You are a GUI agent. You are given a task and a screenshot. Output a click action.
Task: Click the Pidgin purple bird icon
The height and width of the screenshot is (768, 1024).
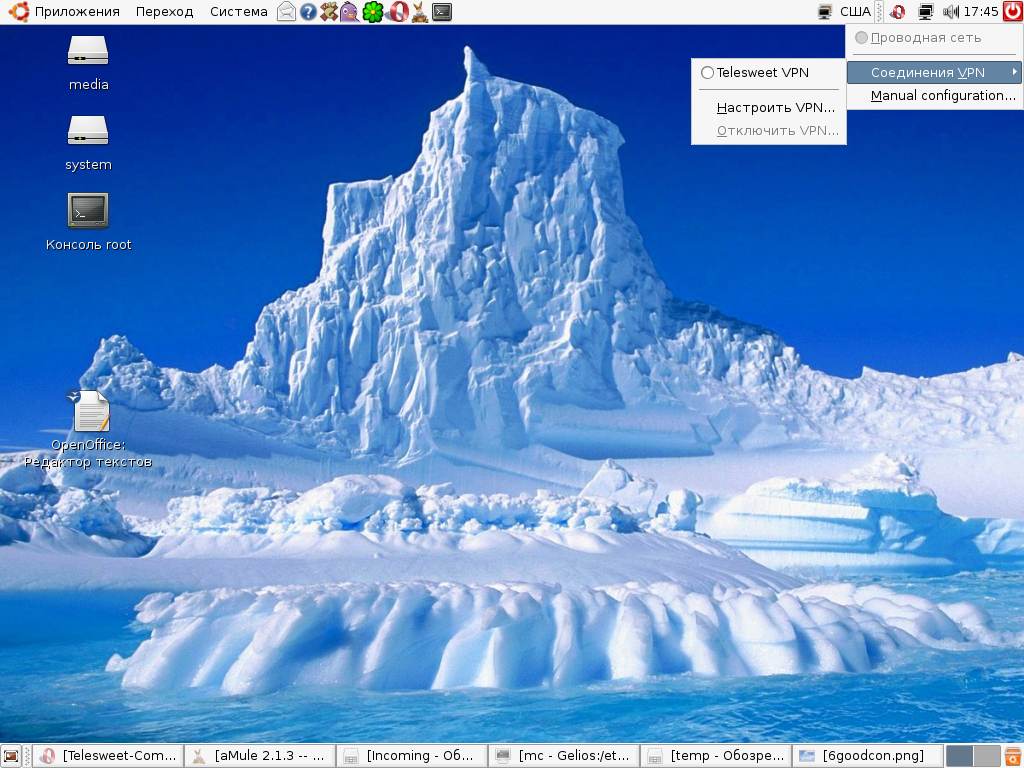[x=349, y=12]
